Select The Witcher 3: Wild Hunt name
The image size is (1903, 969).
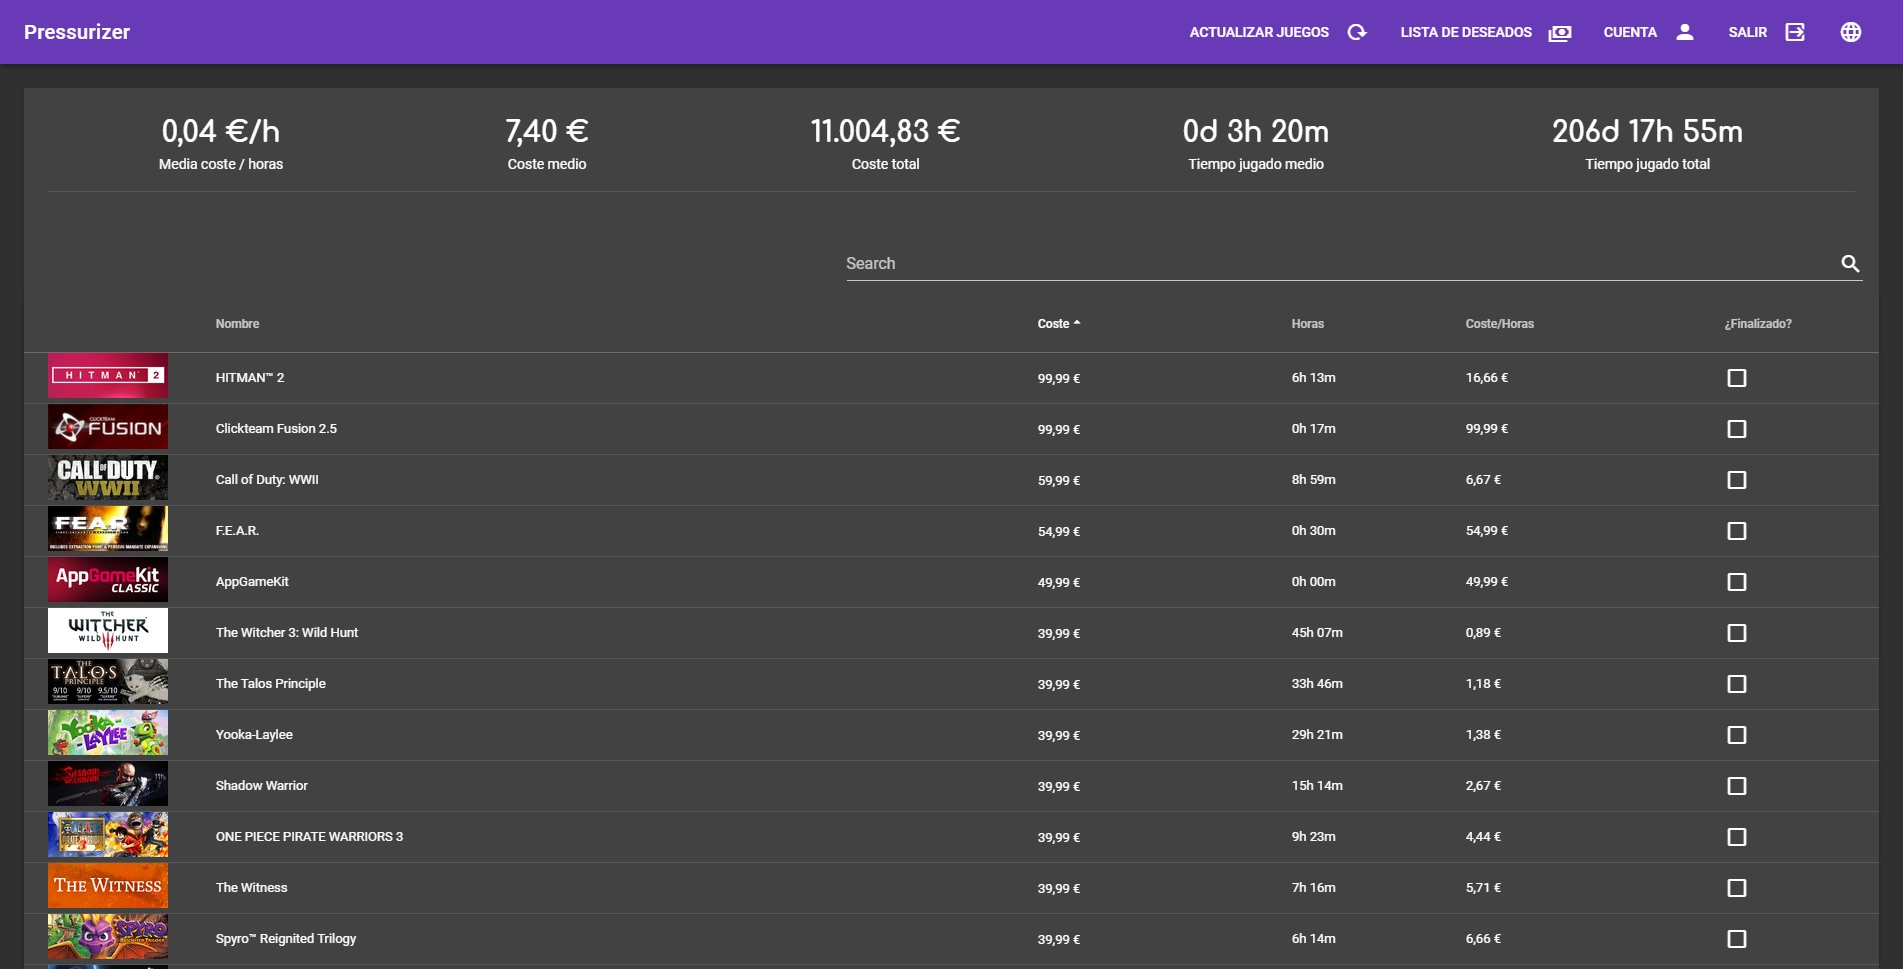(x=287, y=633)
